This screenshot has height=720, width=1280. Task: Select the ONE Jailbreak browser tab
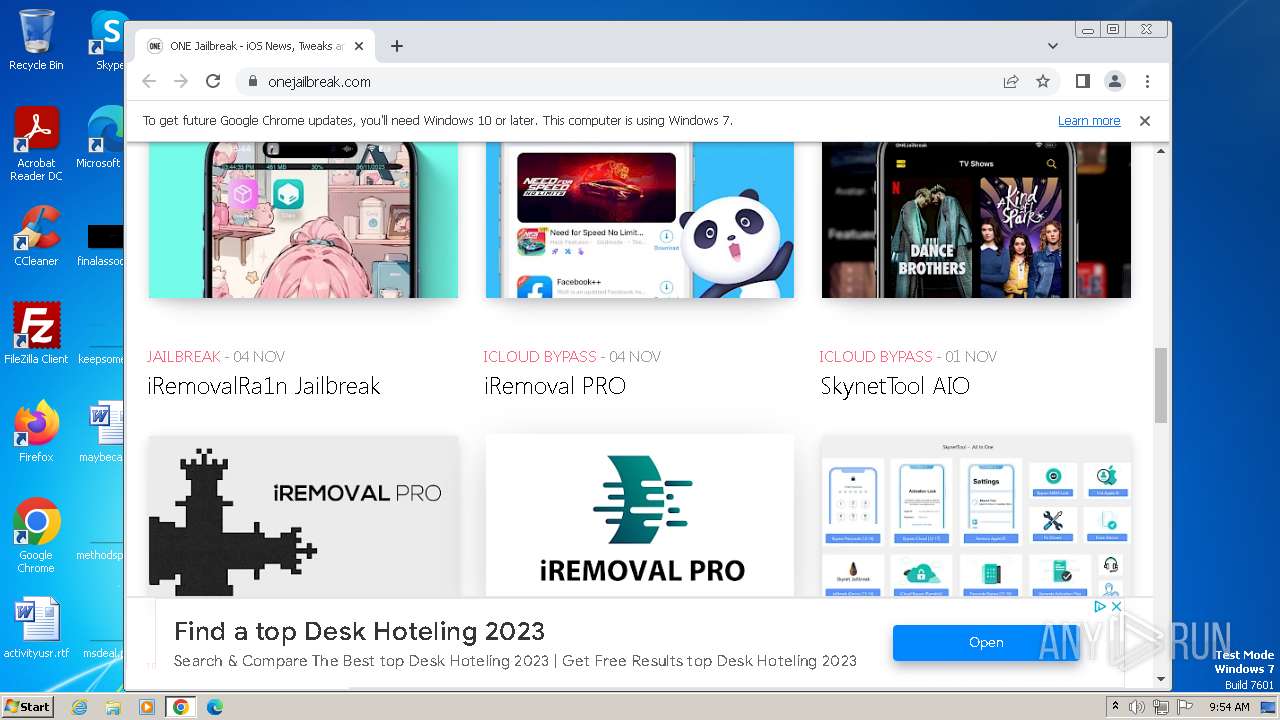pos(256,46)
